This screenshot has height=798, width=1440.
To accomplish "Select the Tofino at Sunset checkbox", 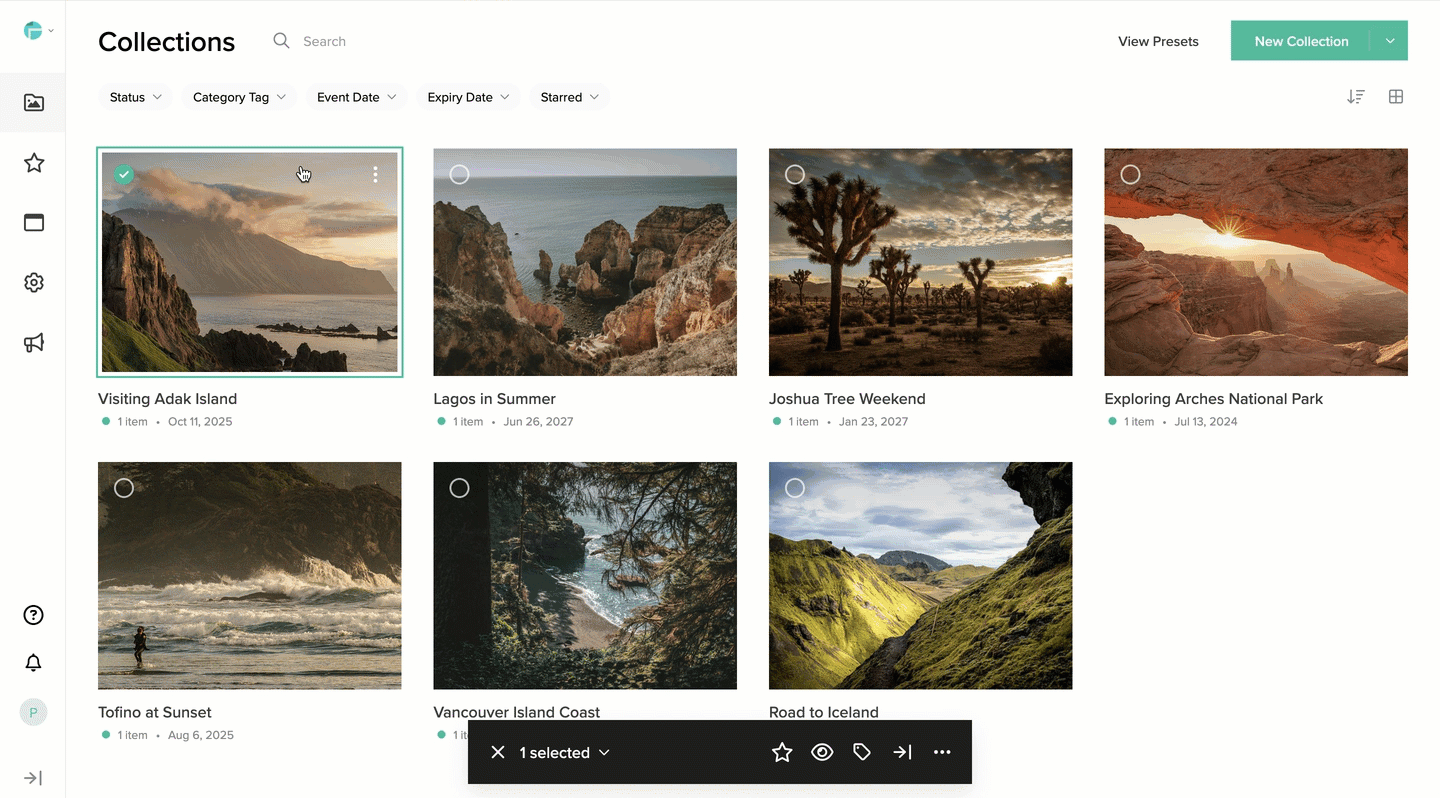I will click(124, 488).
